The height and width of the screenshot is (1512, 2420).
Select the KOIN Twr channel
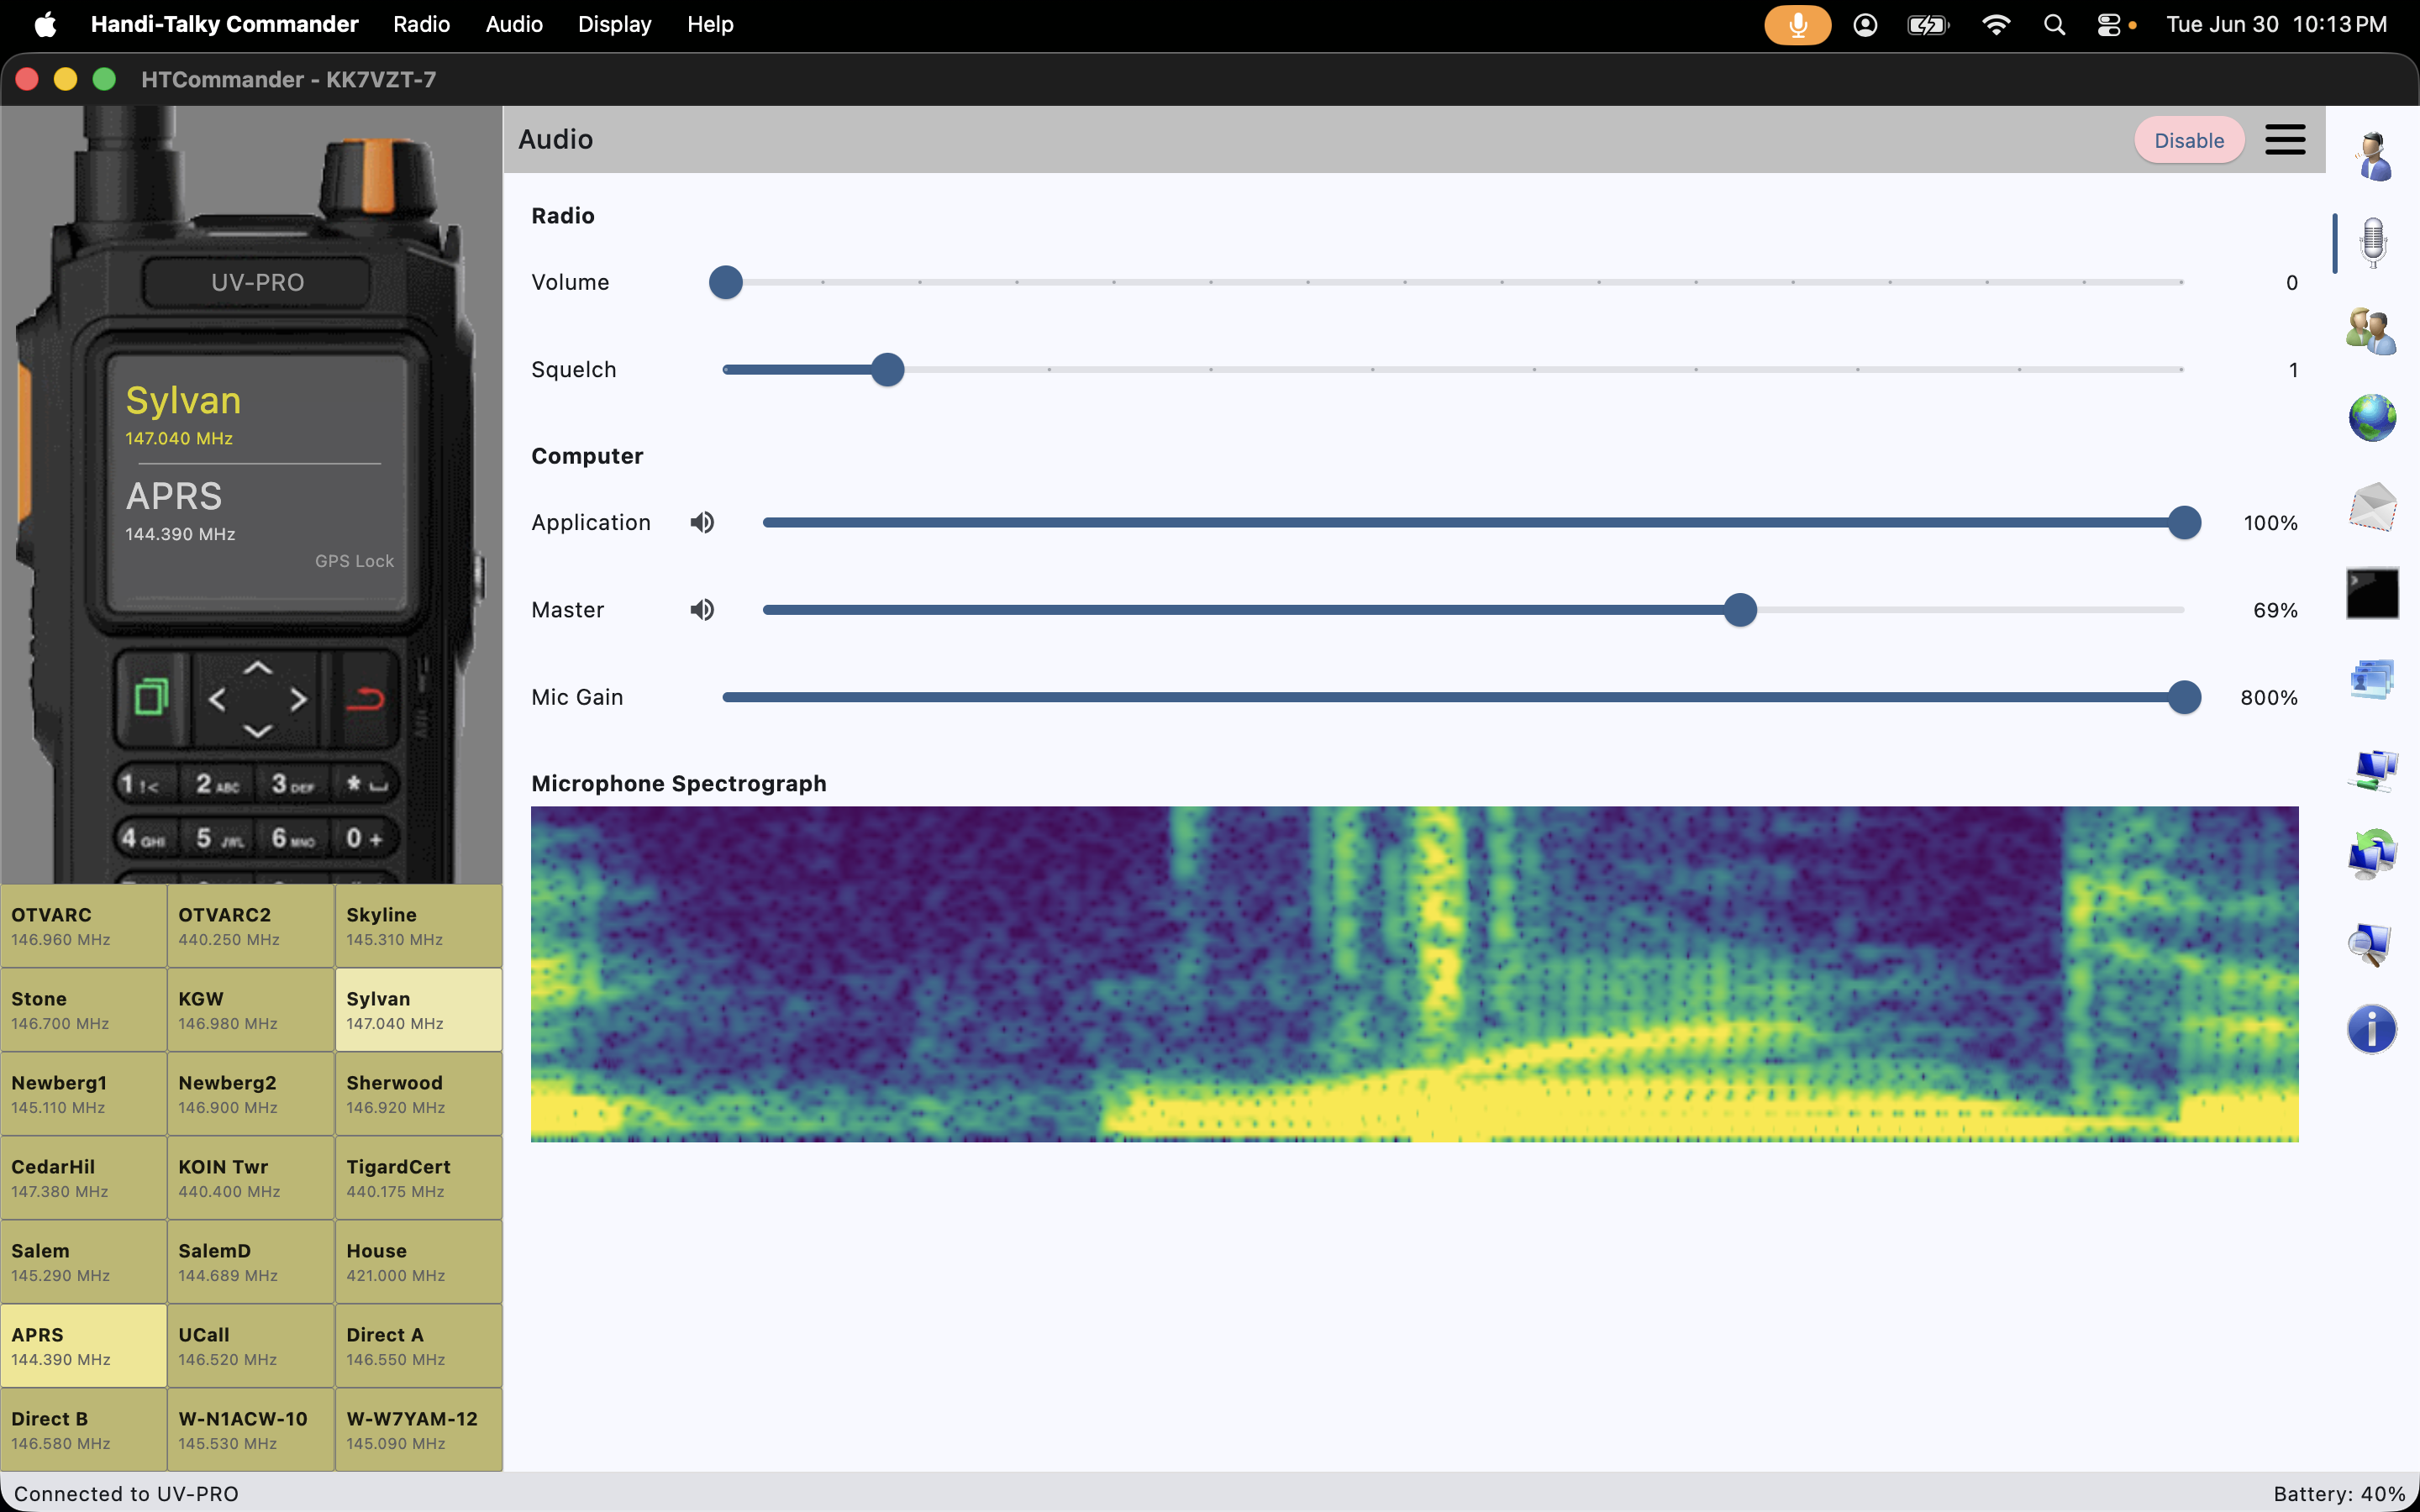[x=251, y=1178]
